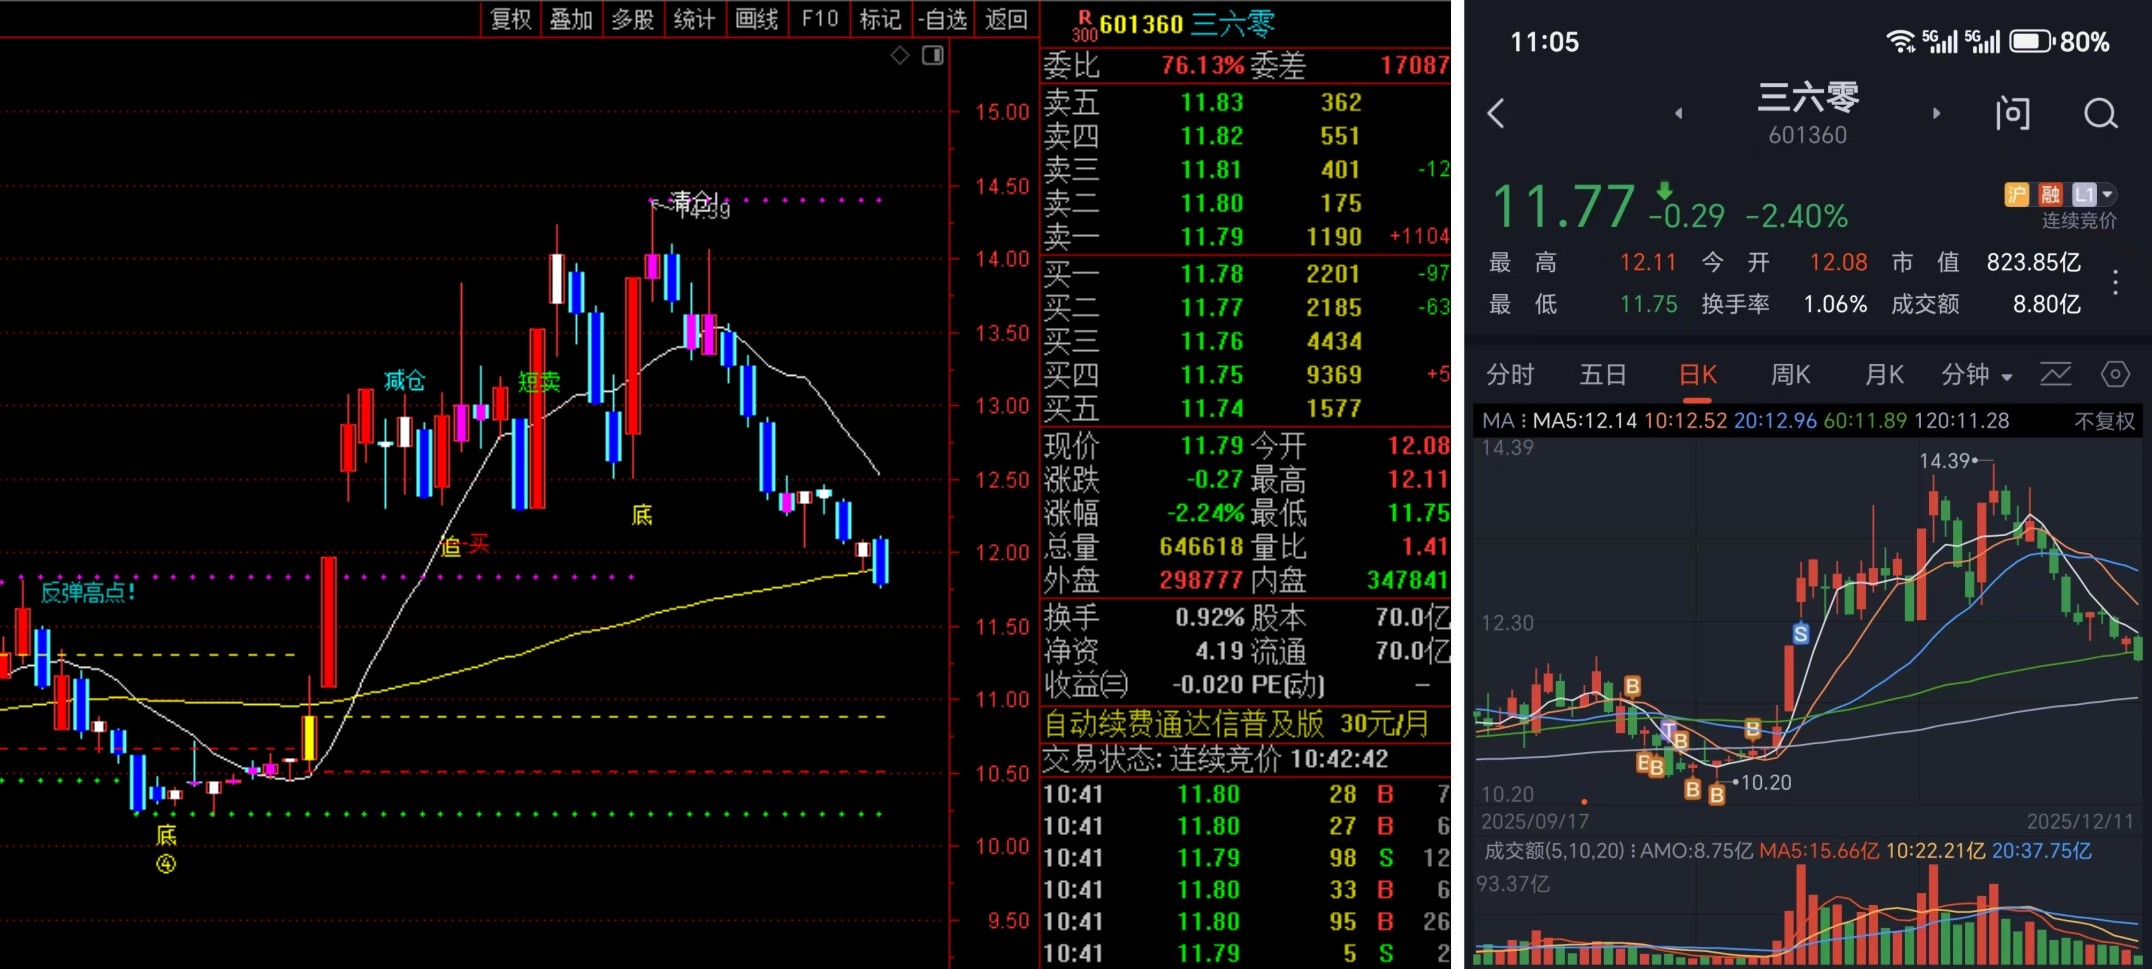
Task: Click the 10:41 tick row with volume 98
Action: click(x=1245, y=858)
